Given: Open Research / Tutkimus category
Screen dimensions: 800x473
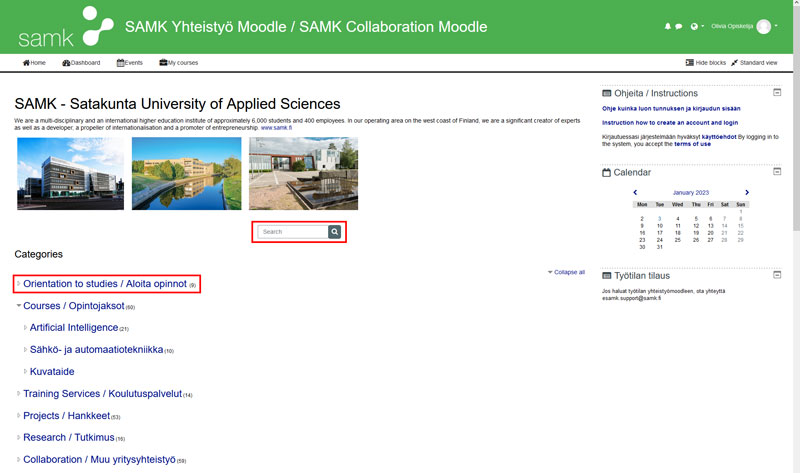Looking at the screenshot, I should 69,437.
